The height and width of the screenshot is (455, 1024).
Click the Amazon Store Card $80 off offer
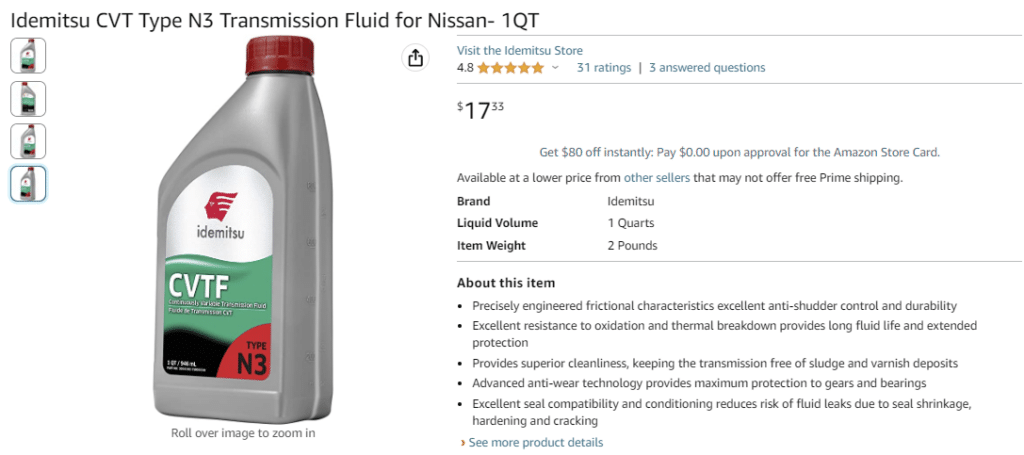pos(739,152)
